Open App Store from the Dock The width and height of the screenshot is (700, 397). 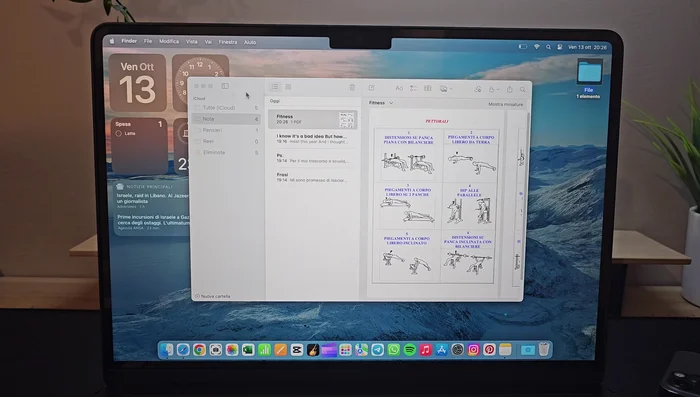(442, 350)
